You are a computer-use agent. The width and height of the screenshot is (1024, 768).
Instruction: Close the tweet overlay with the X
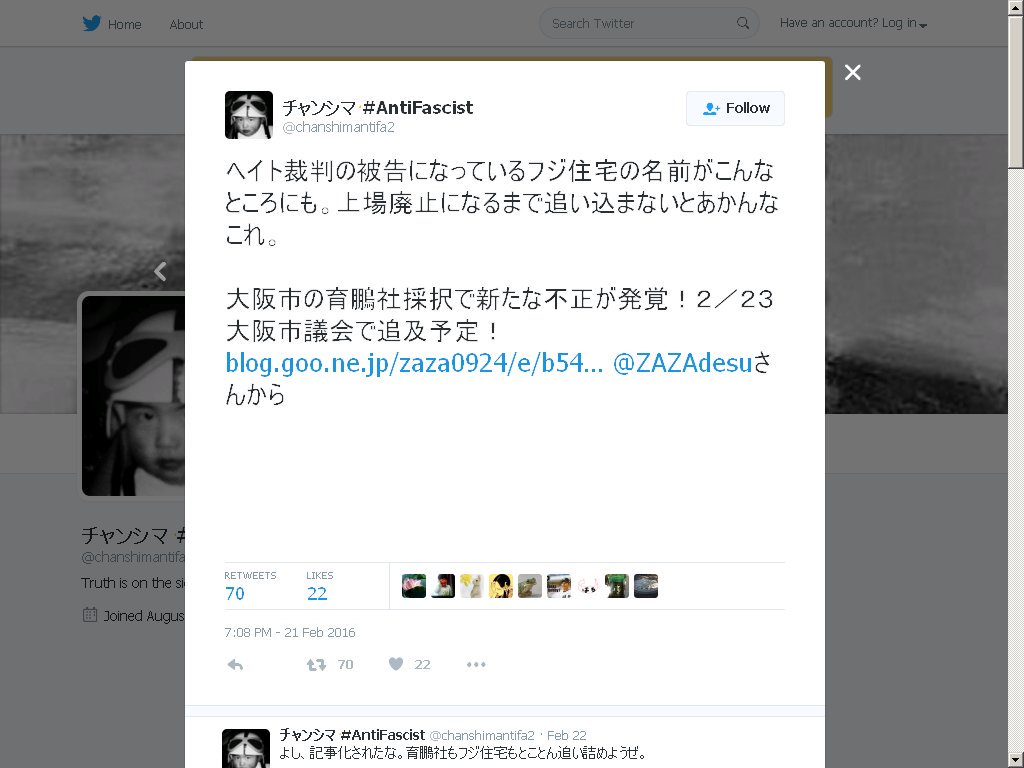(852, 72)
